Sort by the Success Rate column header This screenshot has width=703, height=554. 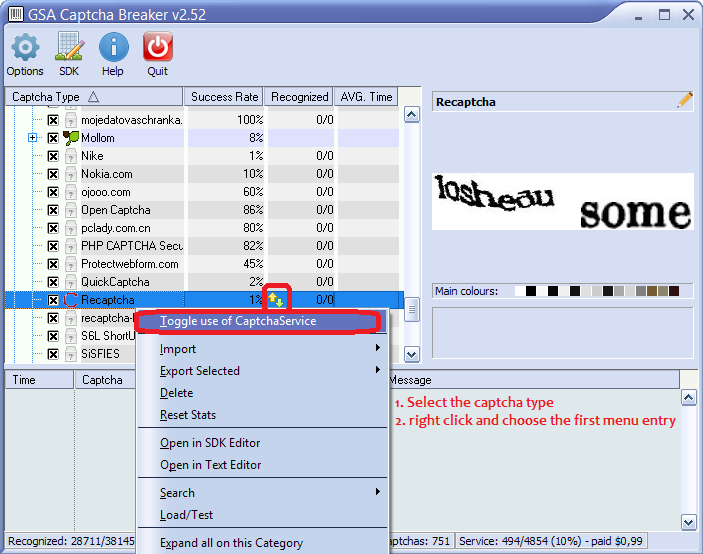point(224,97)
